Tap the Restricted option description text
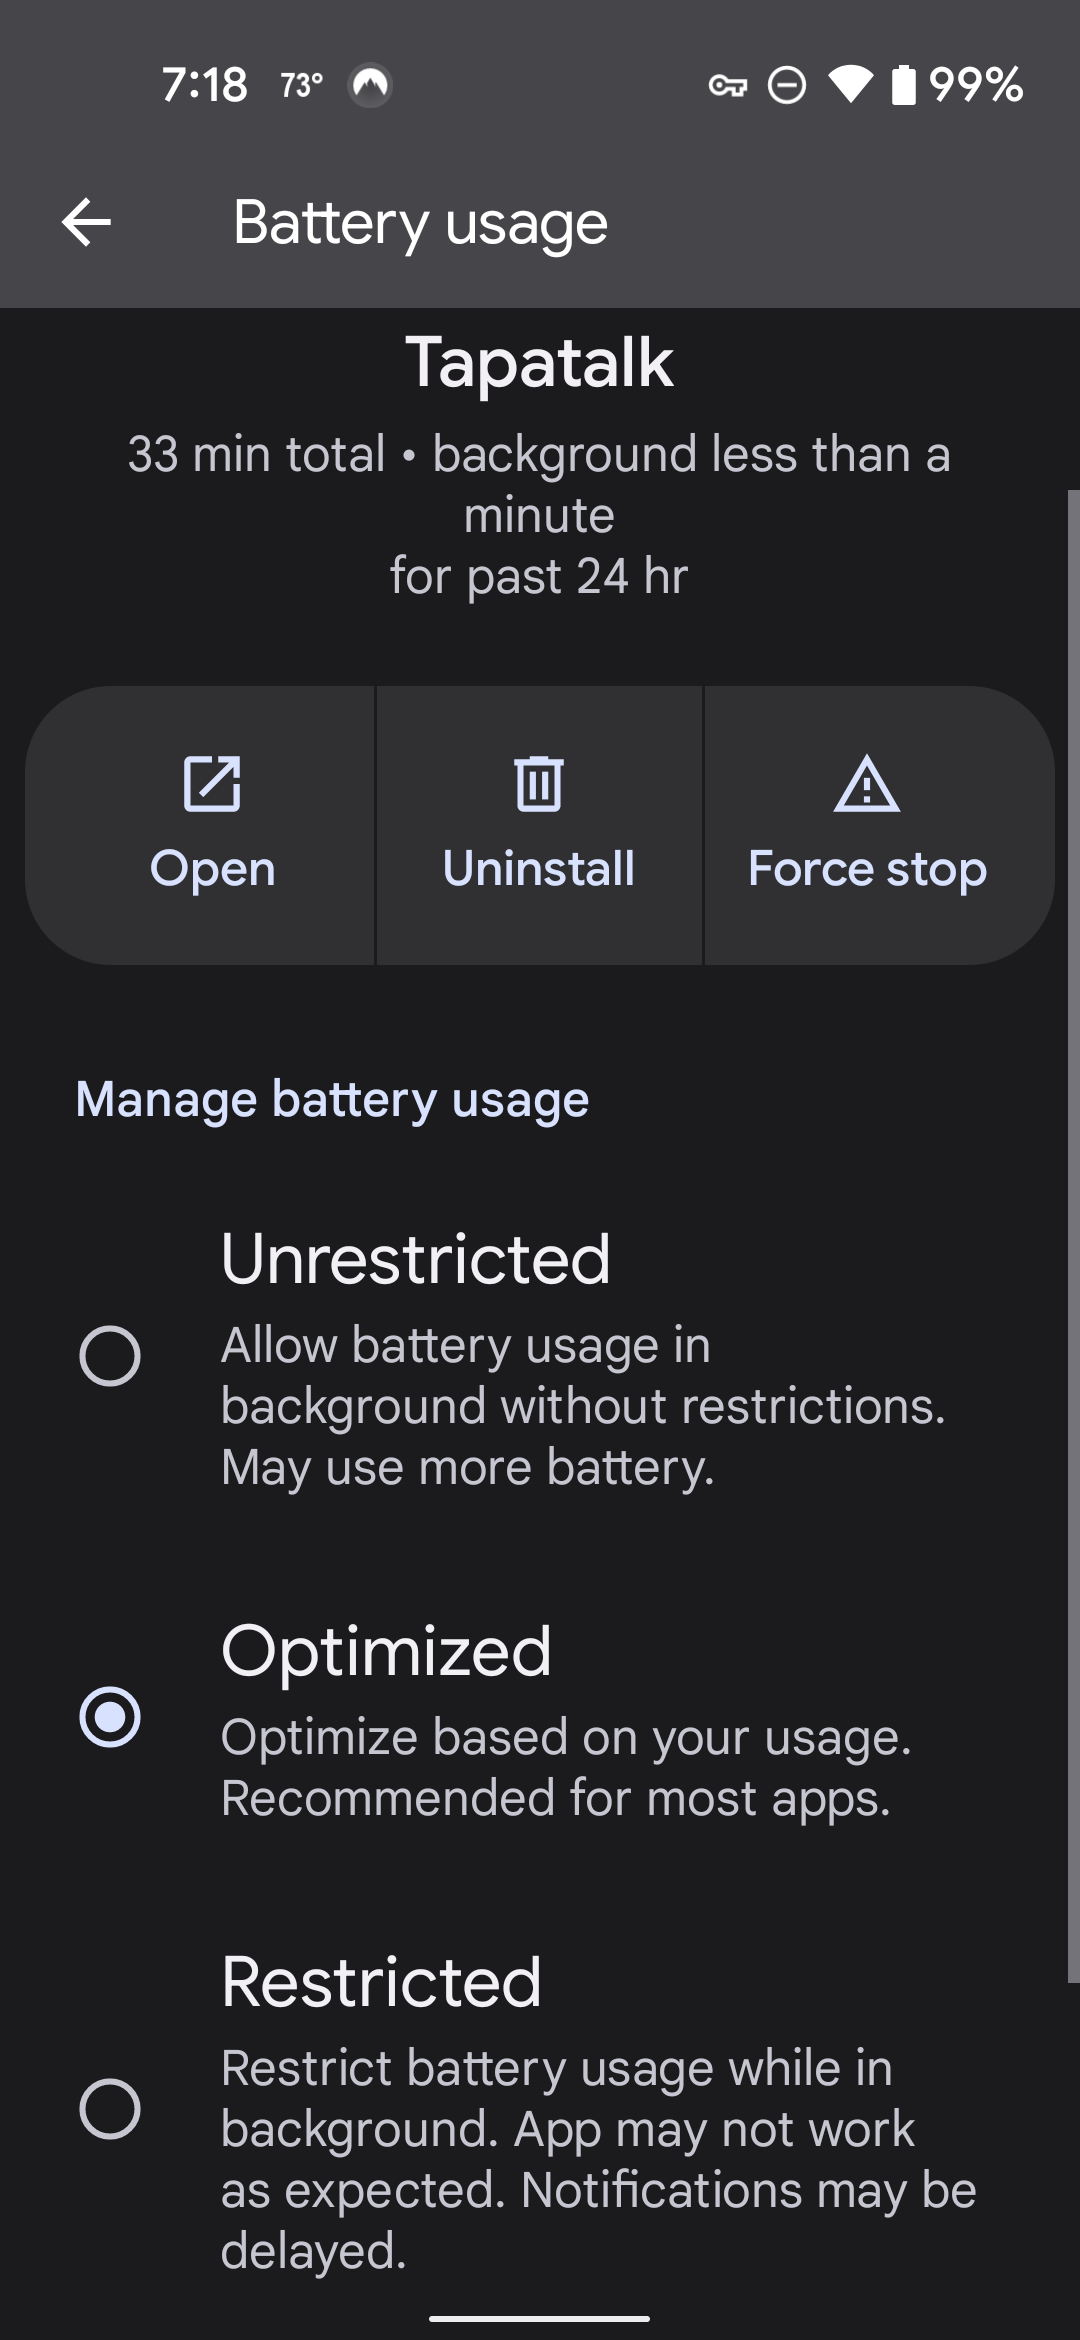 coord(598,2159)
